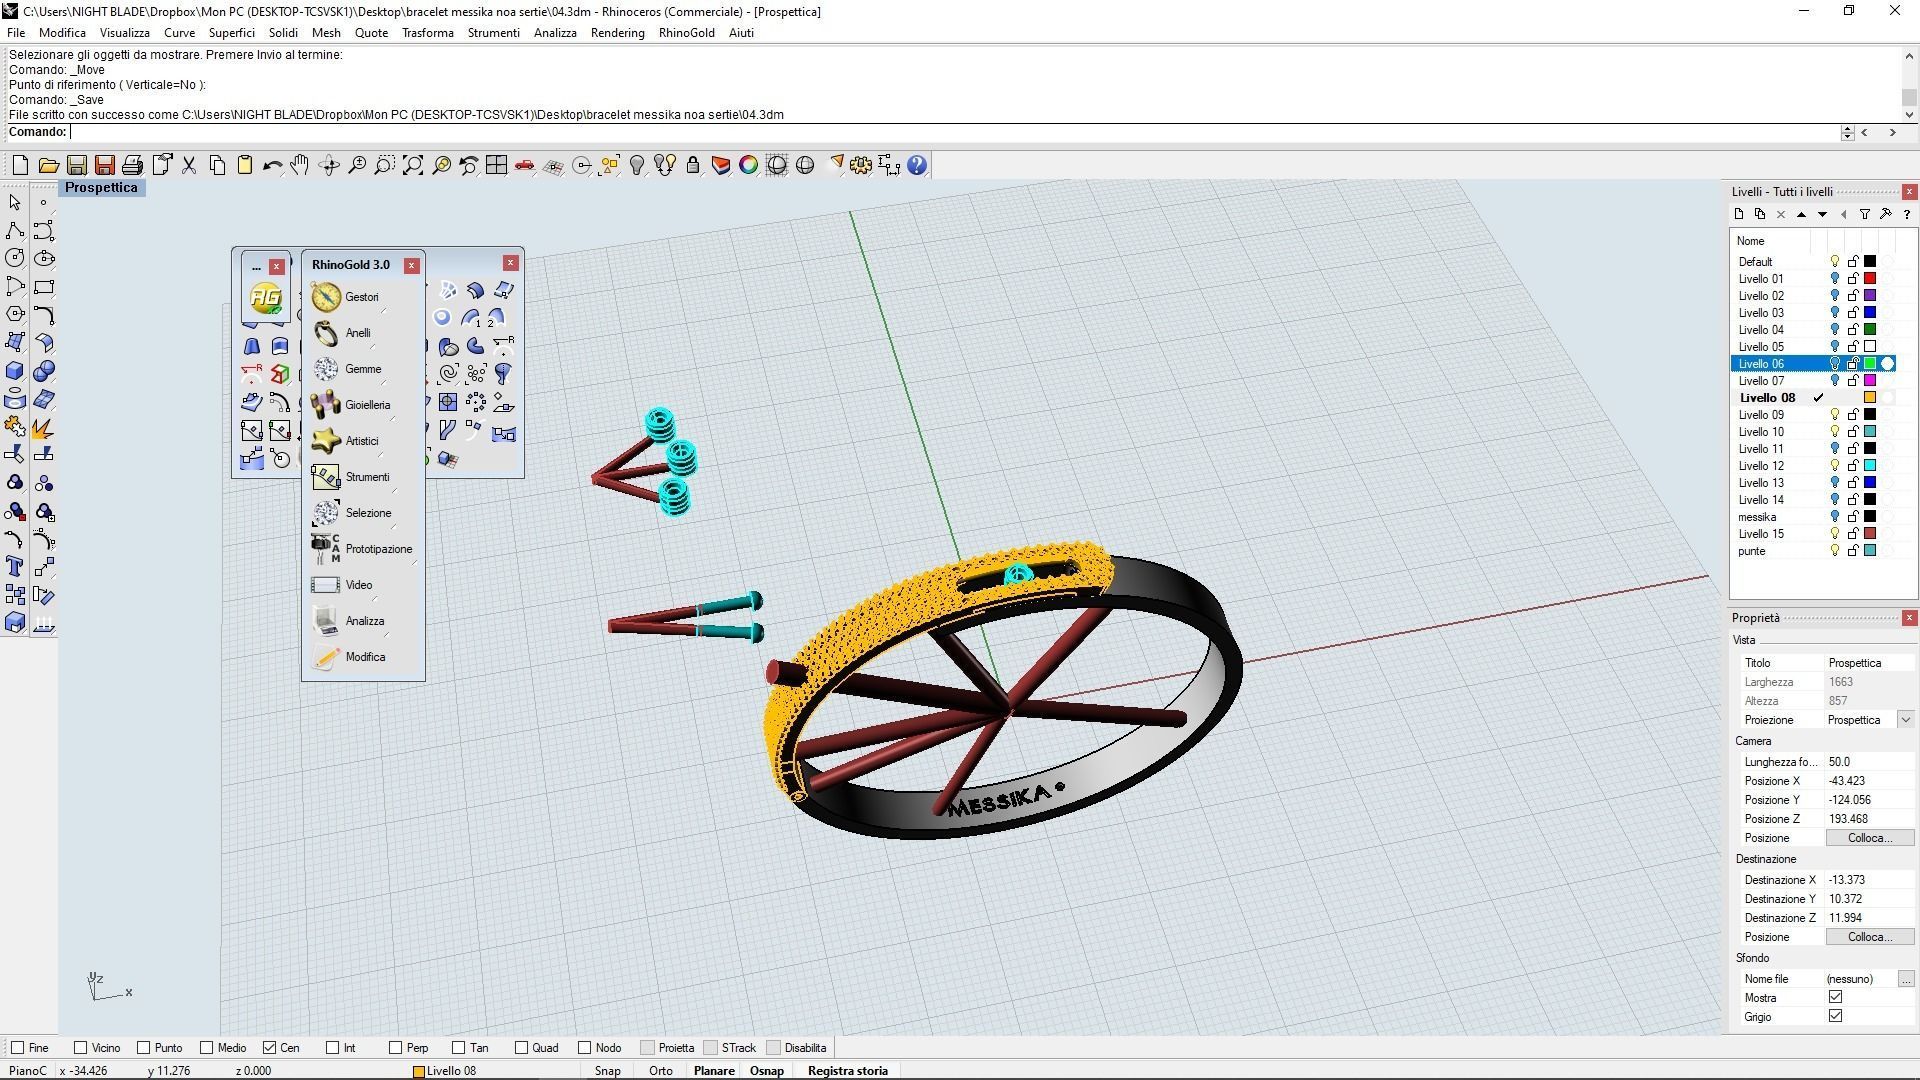Click the hammer tools icon in Livelli panel
1920x1080 pixels.
[1885, 214]
